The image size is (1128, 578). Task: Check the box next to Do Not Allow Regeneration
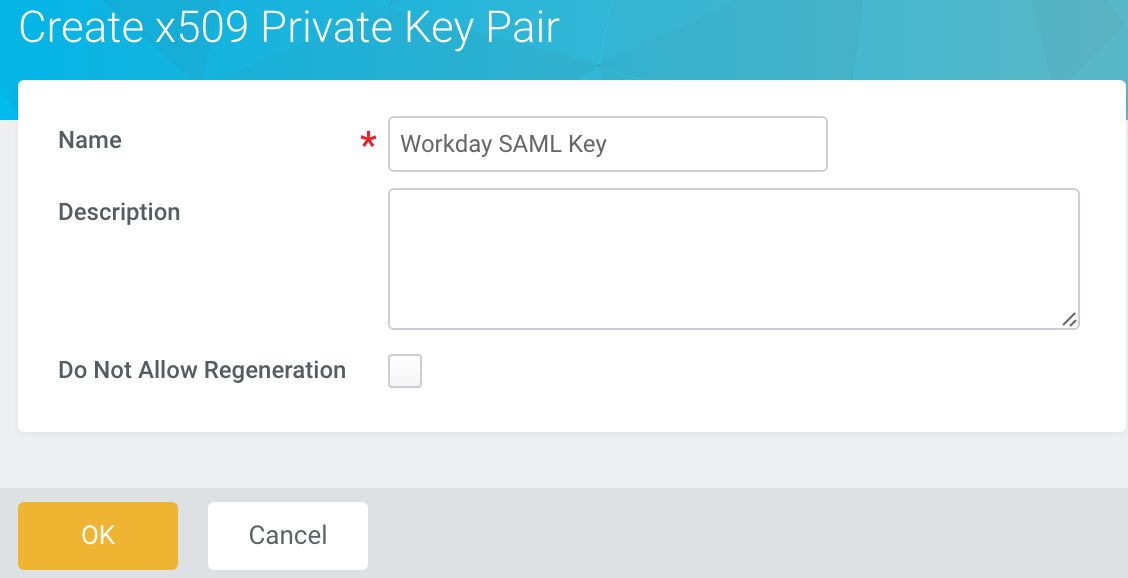405,371
